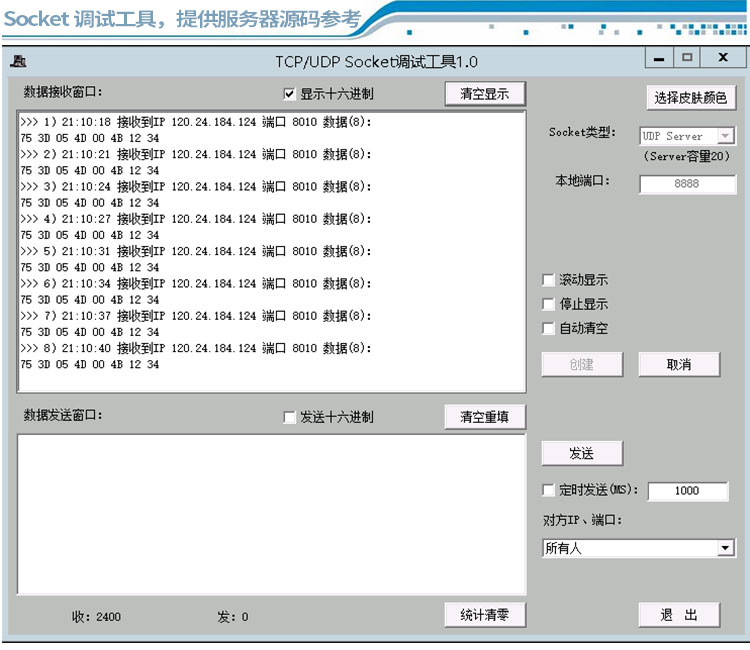Click the 取消 button
The width and height of the screenshot is (750, 650).
click(x=679, y=364)
